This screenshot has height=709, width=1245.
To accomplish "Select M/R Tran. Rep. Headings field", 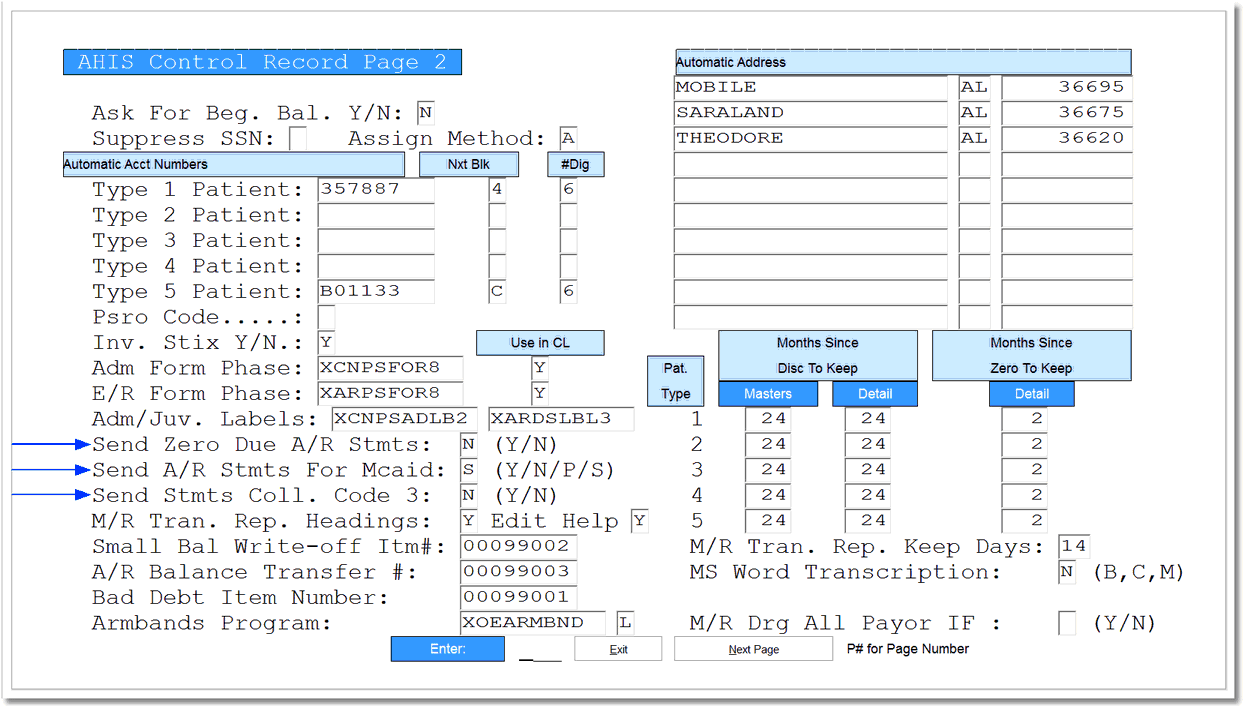I will 469,521.
